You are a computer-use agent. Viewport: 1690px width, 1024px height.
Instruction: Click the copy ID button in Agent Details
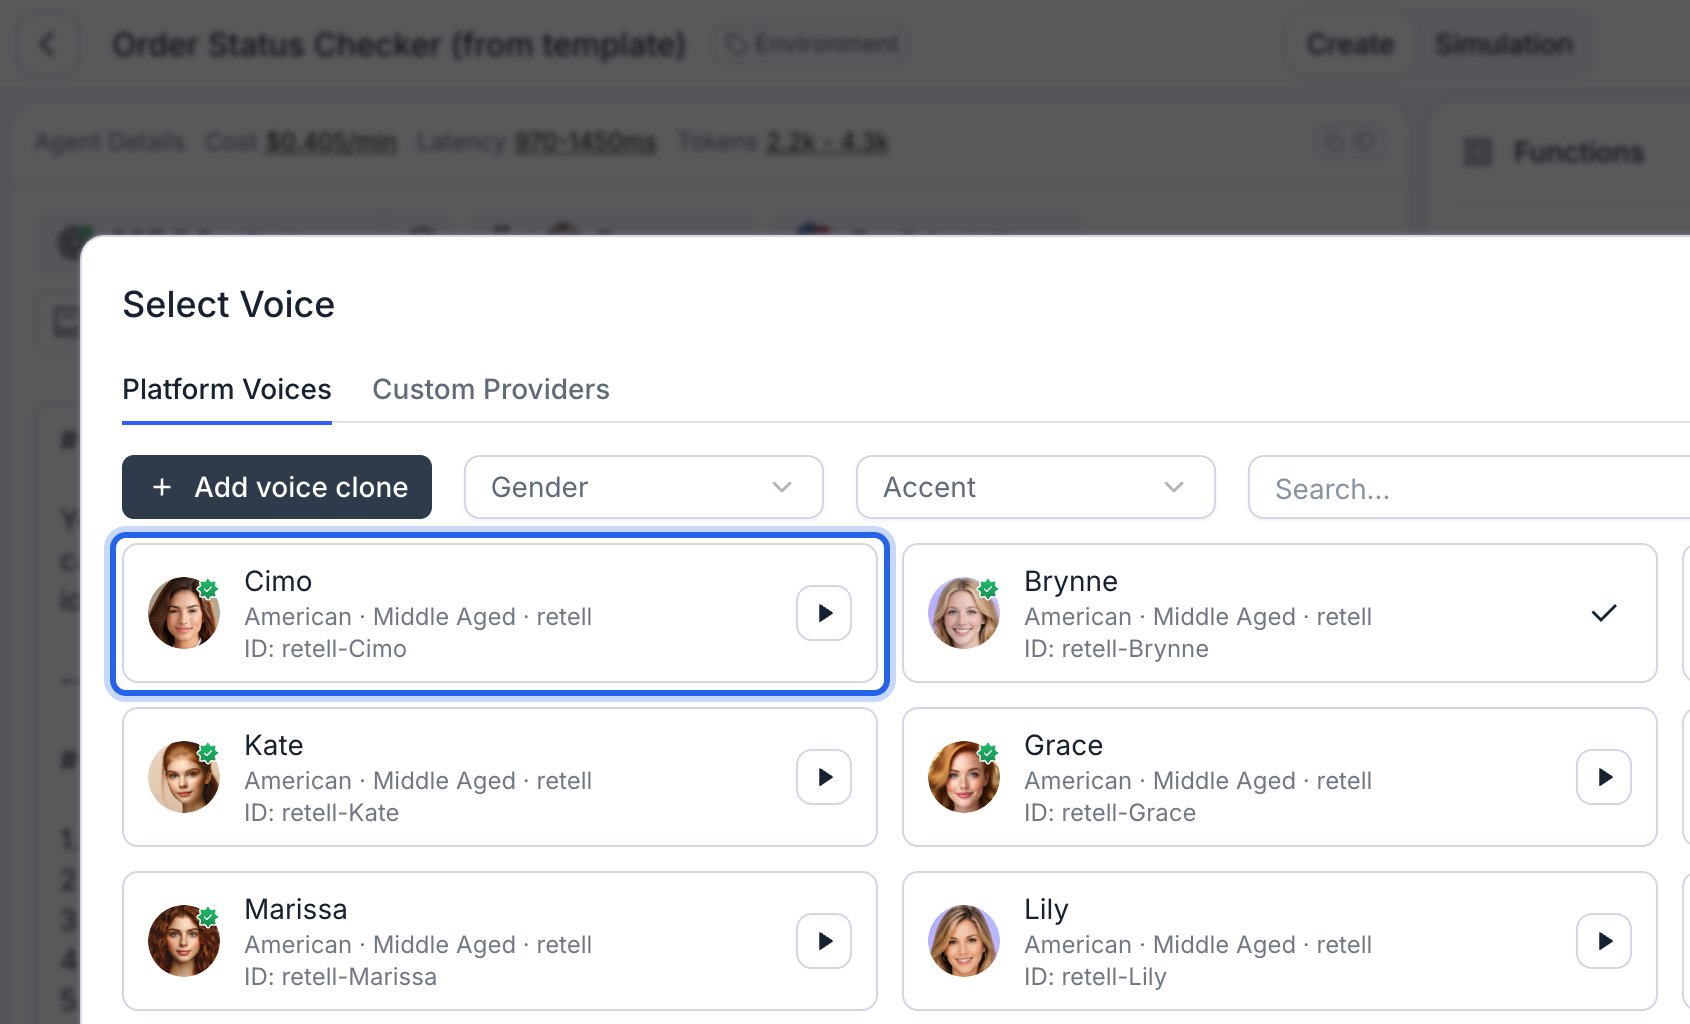[1350, 142]
